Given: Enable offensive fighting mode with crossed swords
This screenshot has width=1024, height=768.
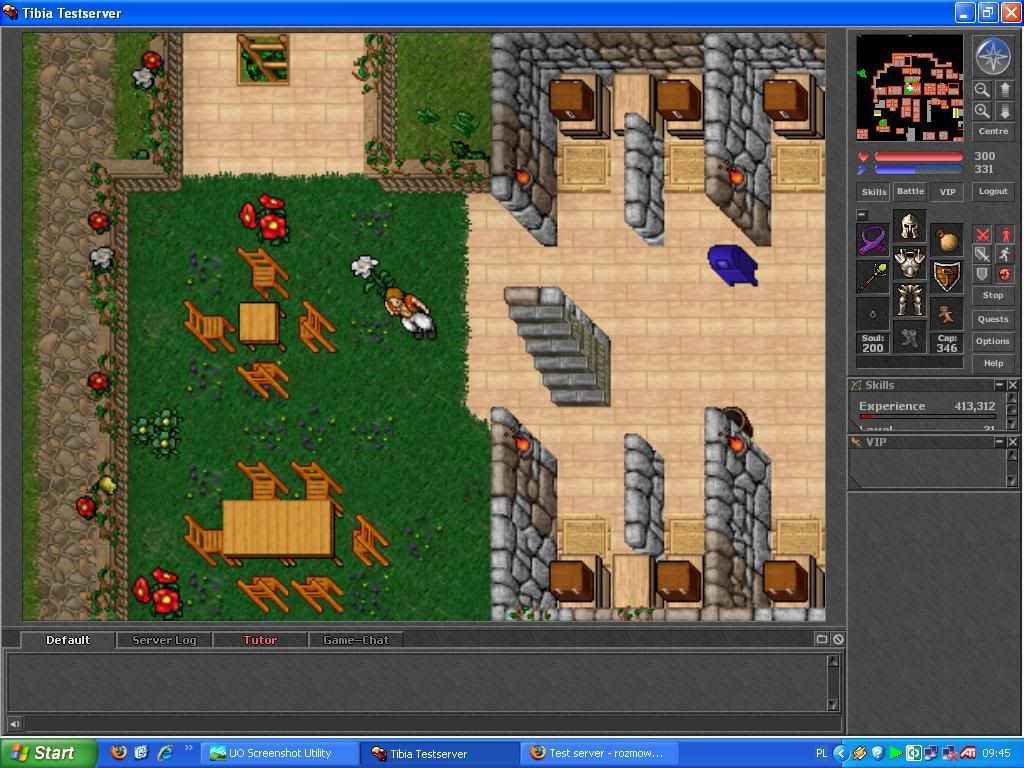Looking at the screenshot, I should point(982,234).
